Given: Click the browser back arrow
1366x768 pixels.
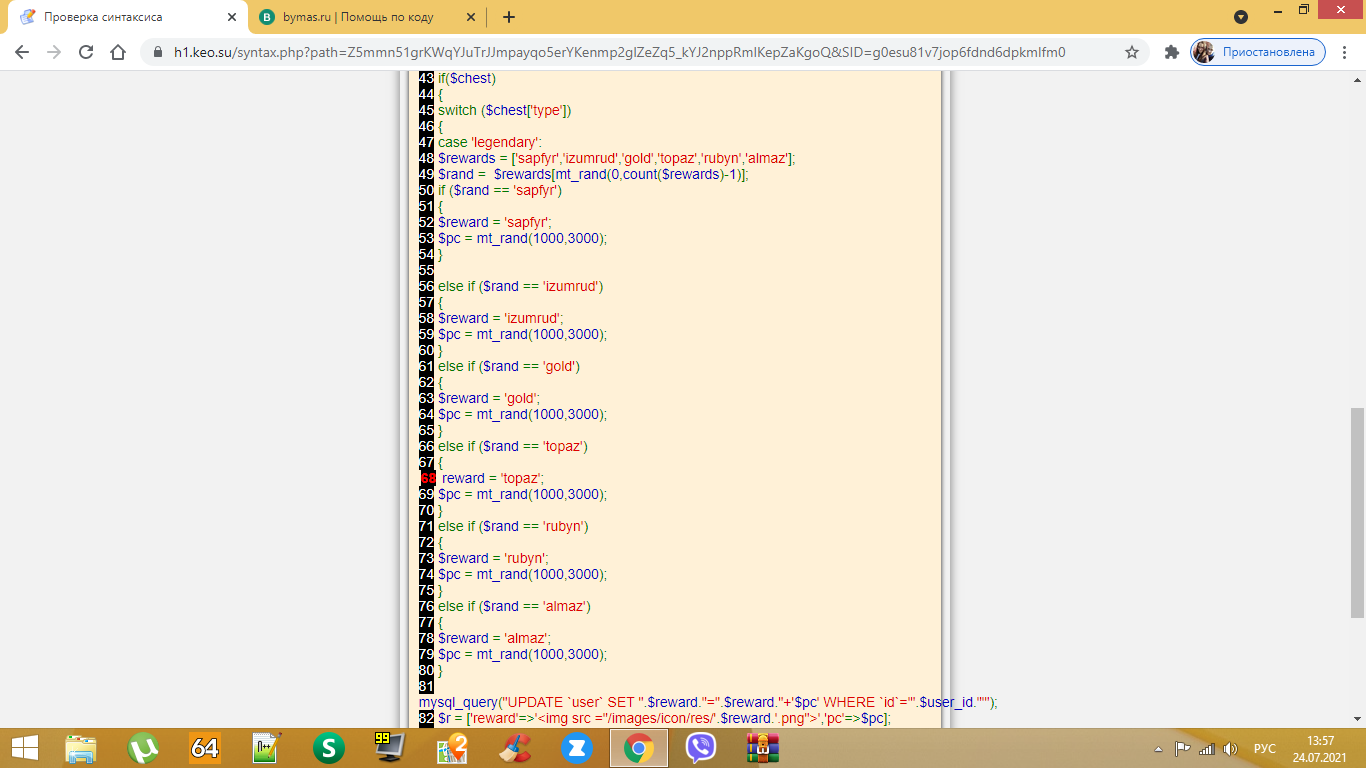Looking at the screenshot, I should pyautogui.click(x=22, y=52).
